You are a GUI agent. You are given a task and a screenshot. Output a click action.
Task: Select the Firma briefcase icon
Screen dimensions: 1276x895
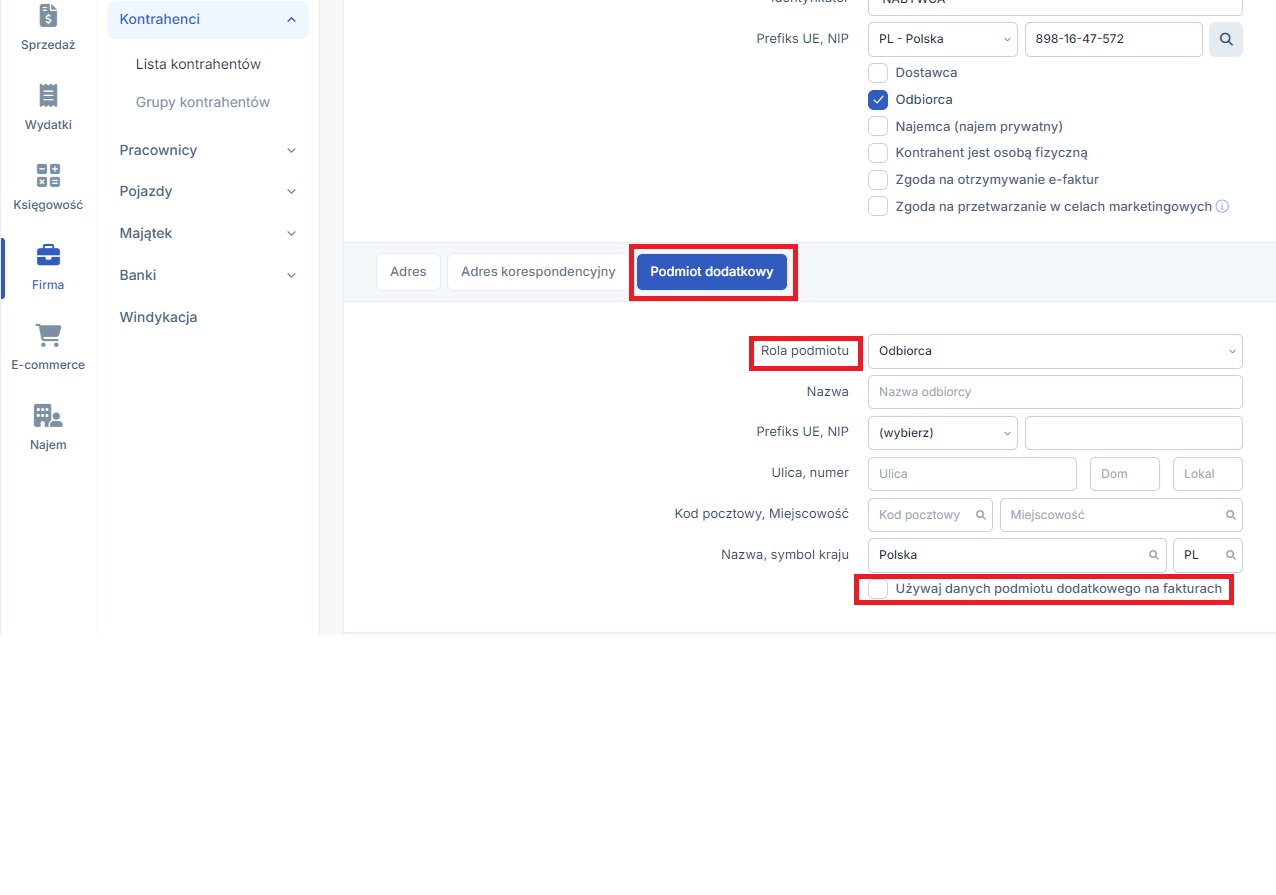tap(48, 255)
